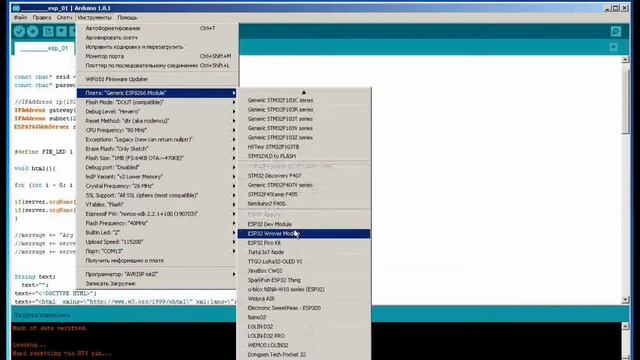640x360 pixels.
Task: Expand Upload Speed 115200 submenu
Action: click(x=157, y=242)
